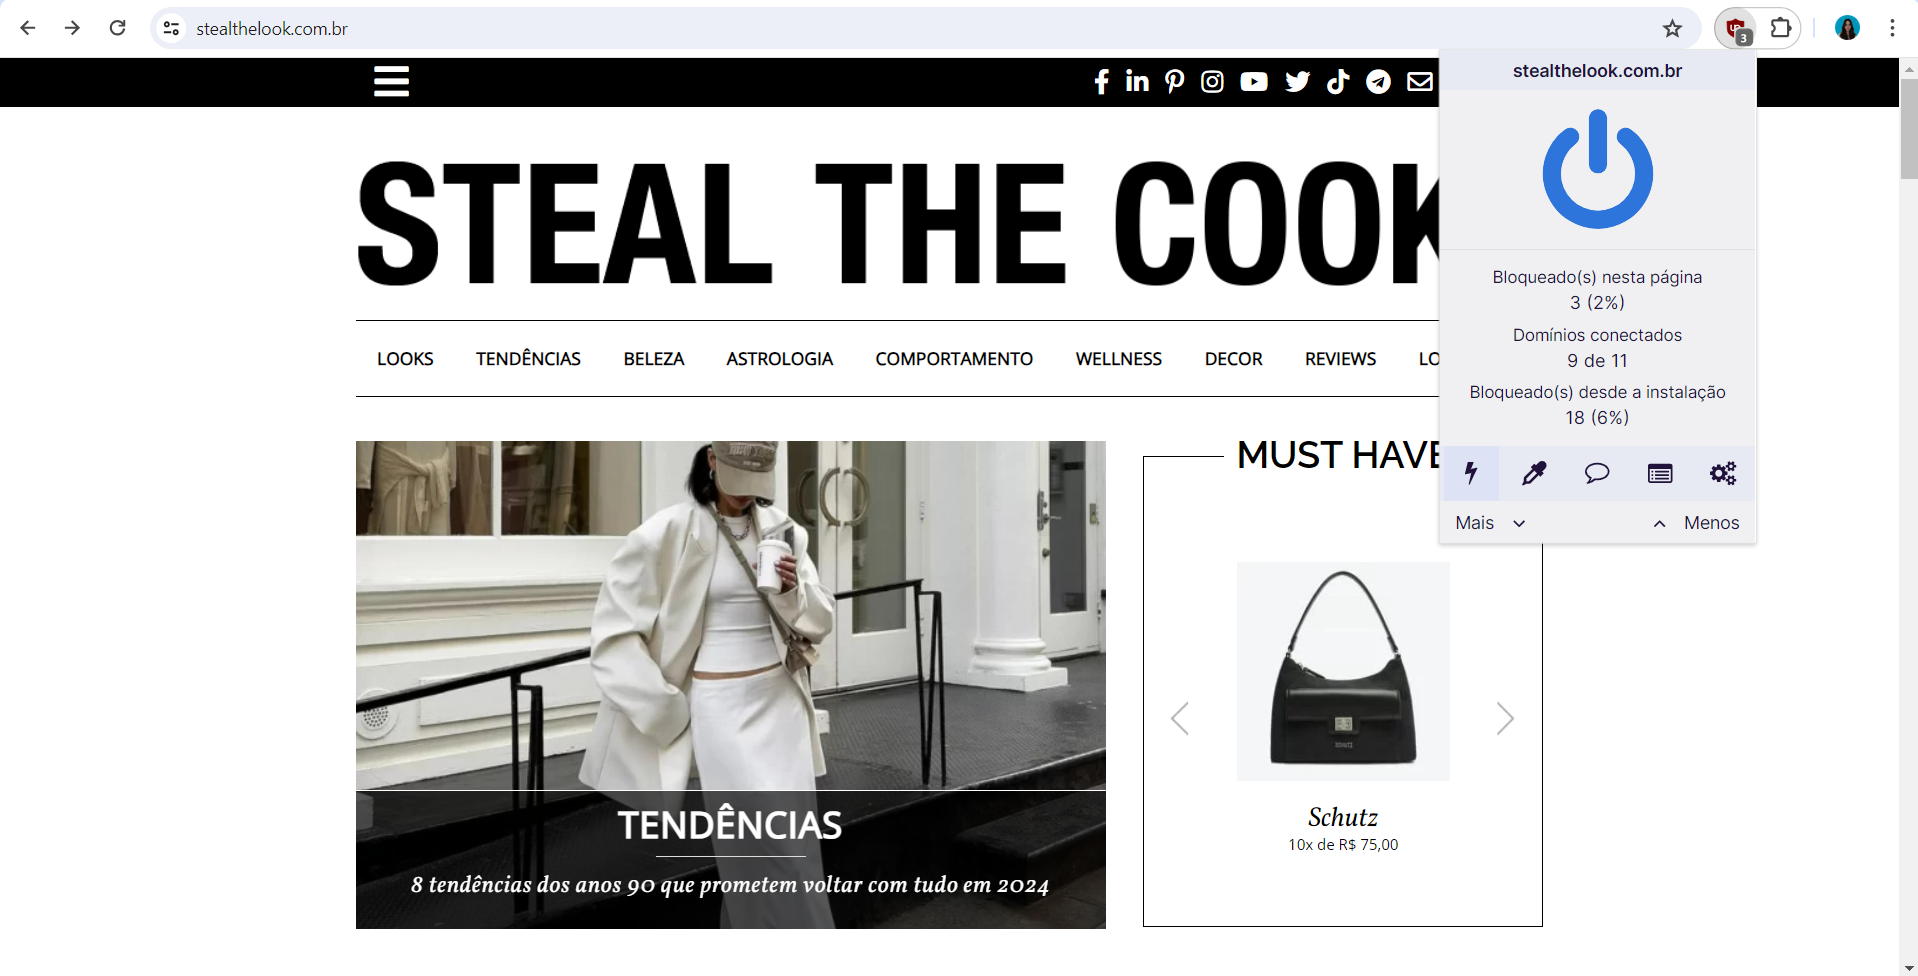1918x976 pixels.
Task: Open the site's YouTube icon
Action: click(x=1254, y=82)
